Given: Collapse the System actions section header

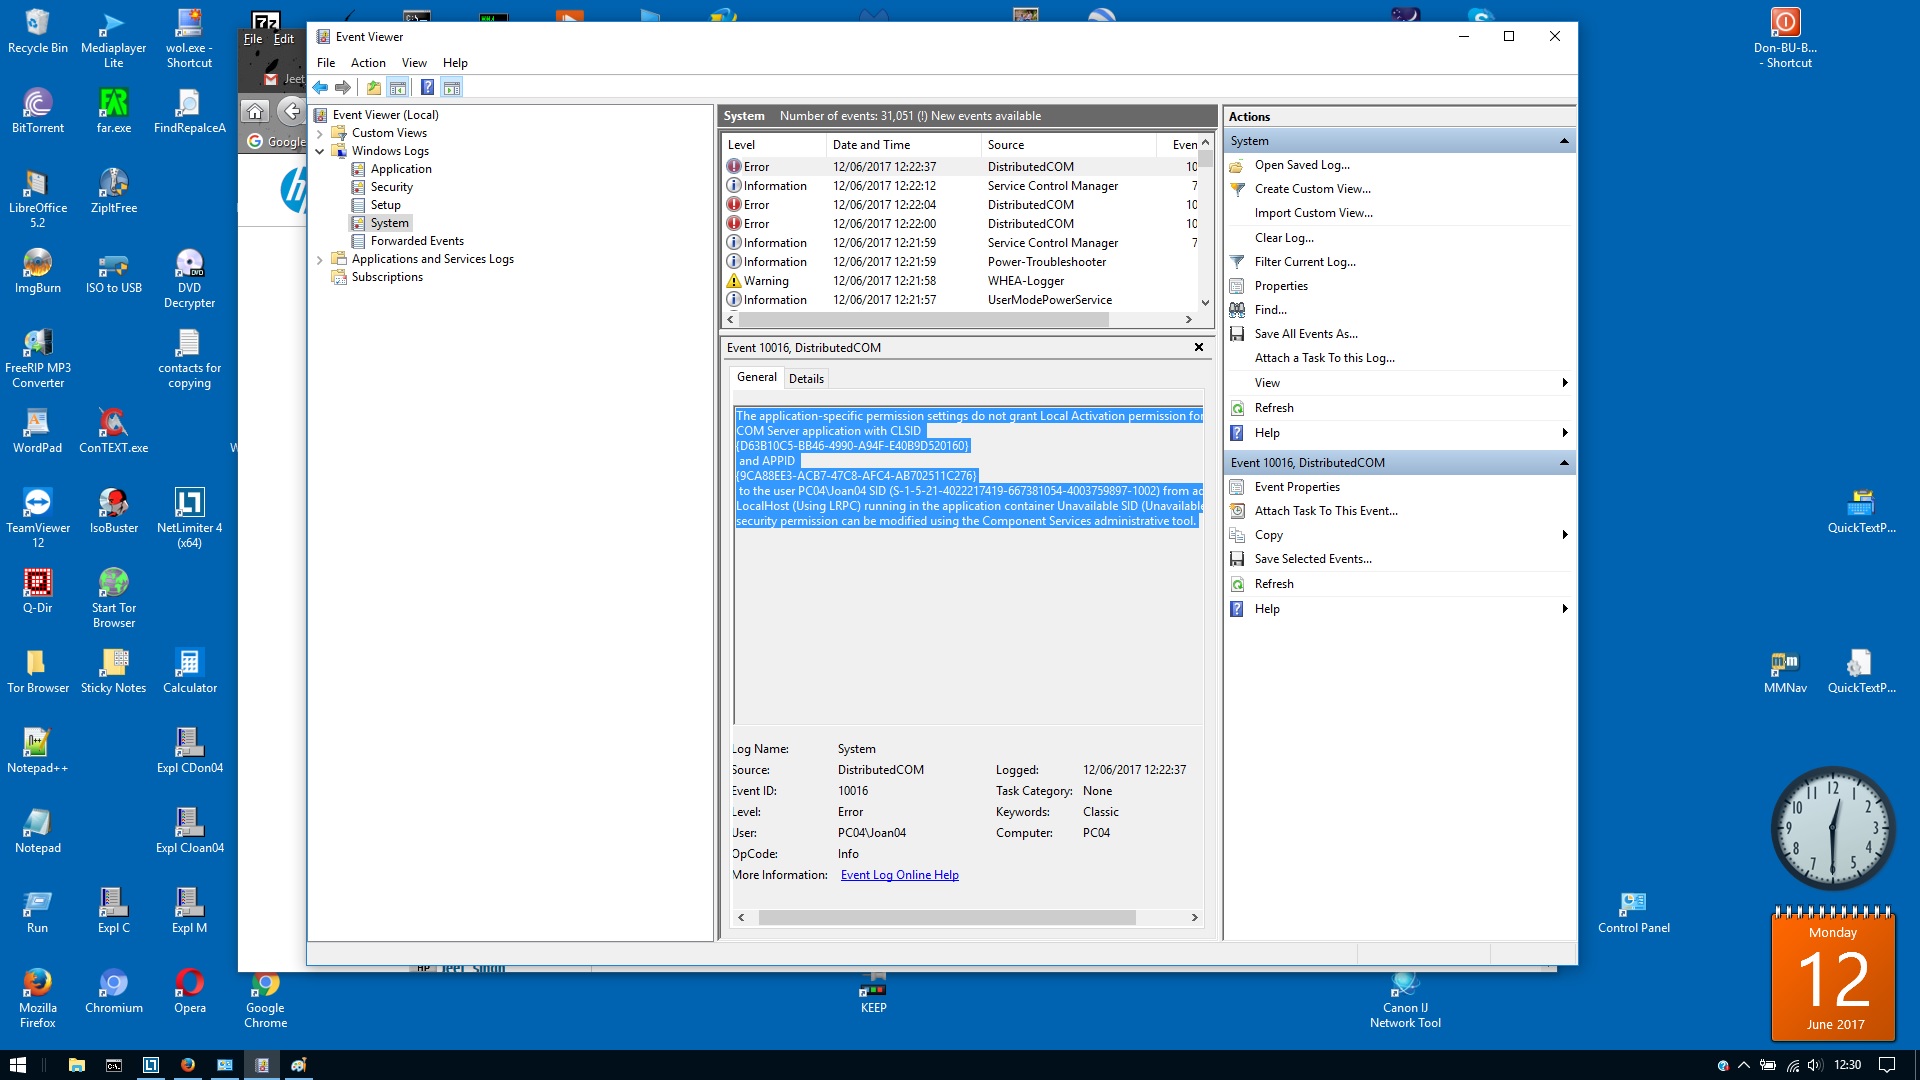Looking at the screenshot, I should pyautogui.click(x=1564, y=141).
